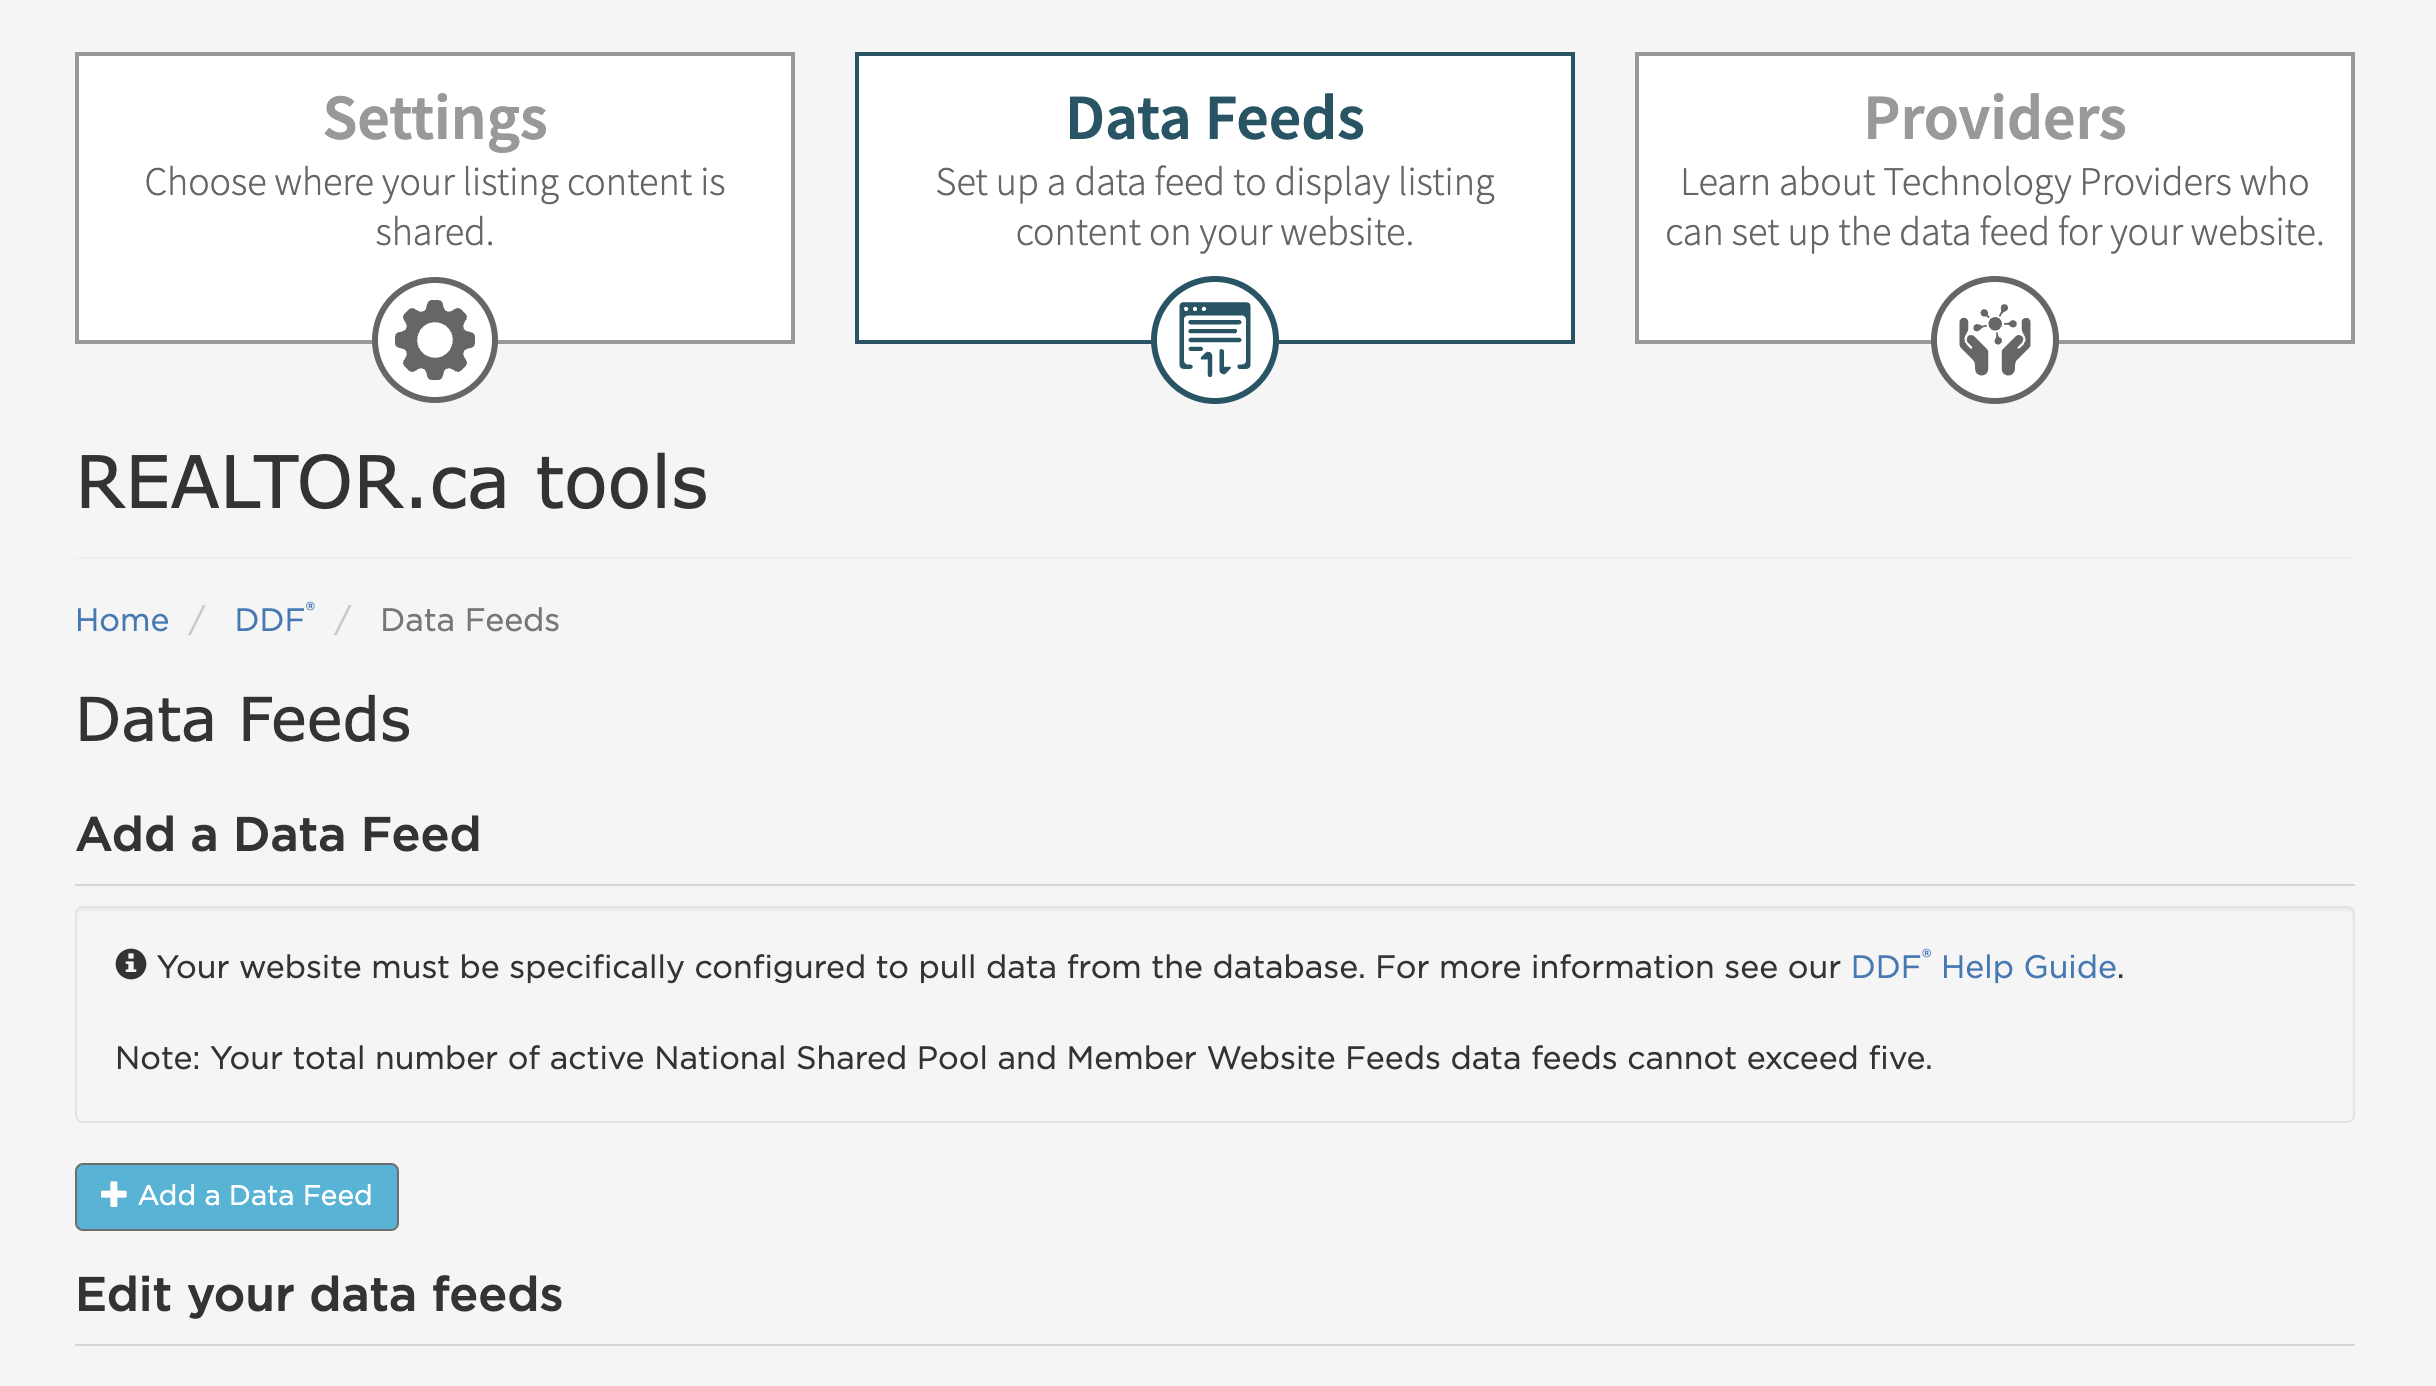Click the plus icon on Add a Data Feed
Image resolution: width=2436 pixels, height=1386 pixels.
click(x=114, y=1195)
